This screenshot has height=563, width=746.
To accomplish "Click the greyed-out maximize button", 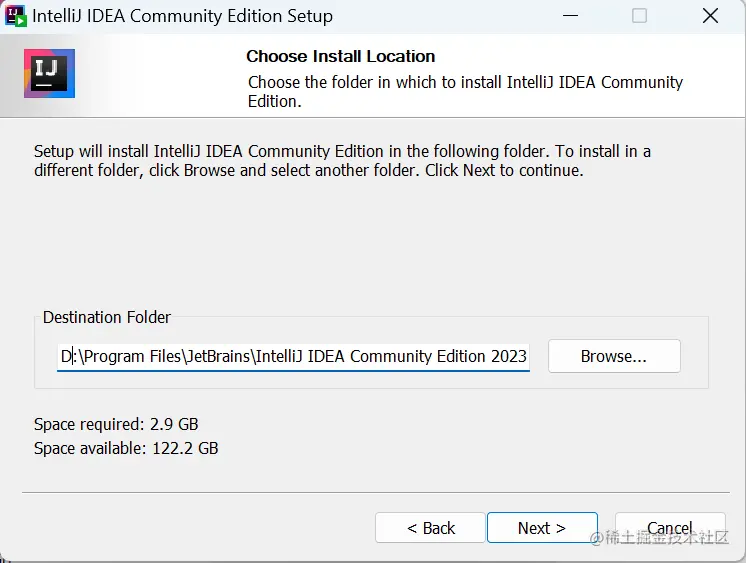I will click(639, 16).
